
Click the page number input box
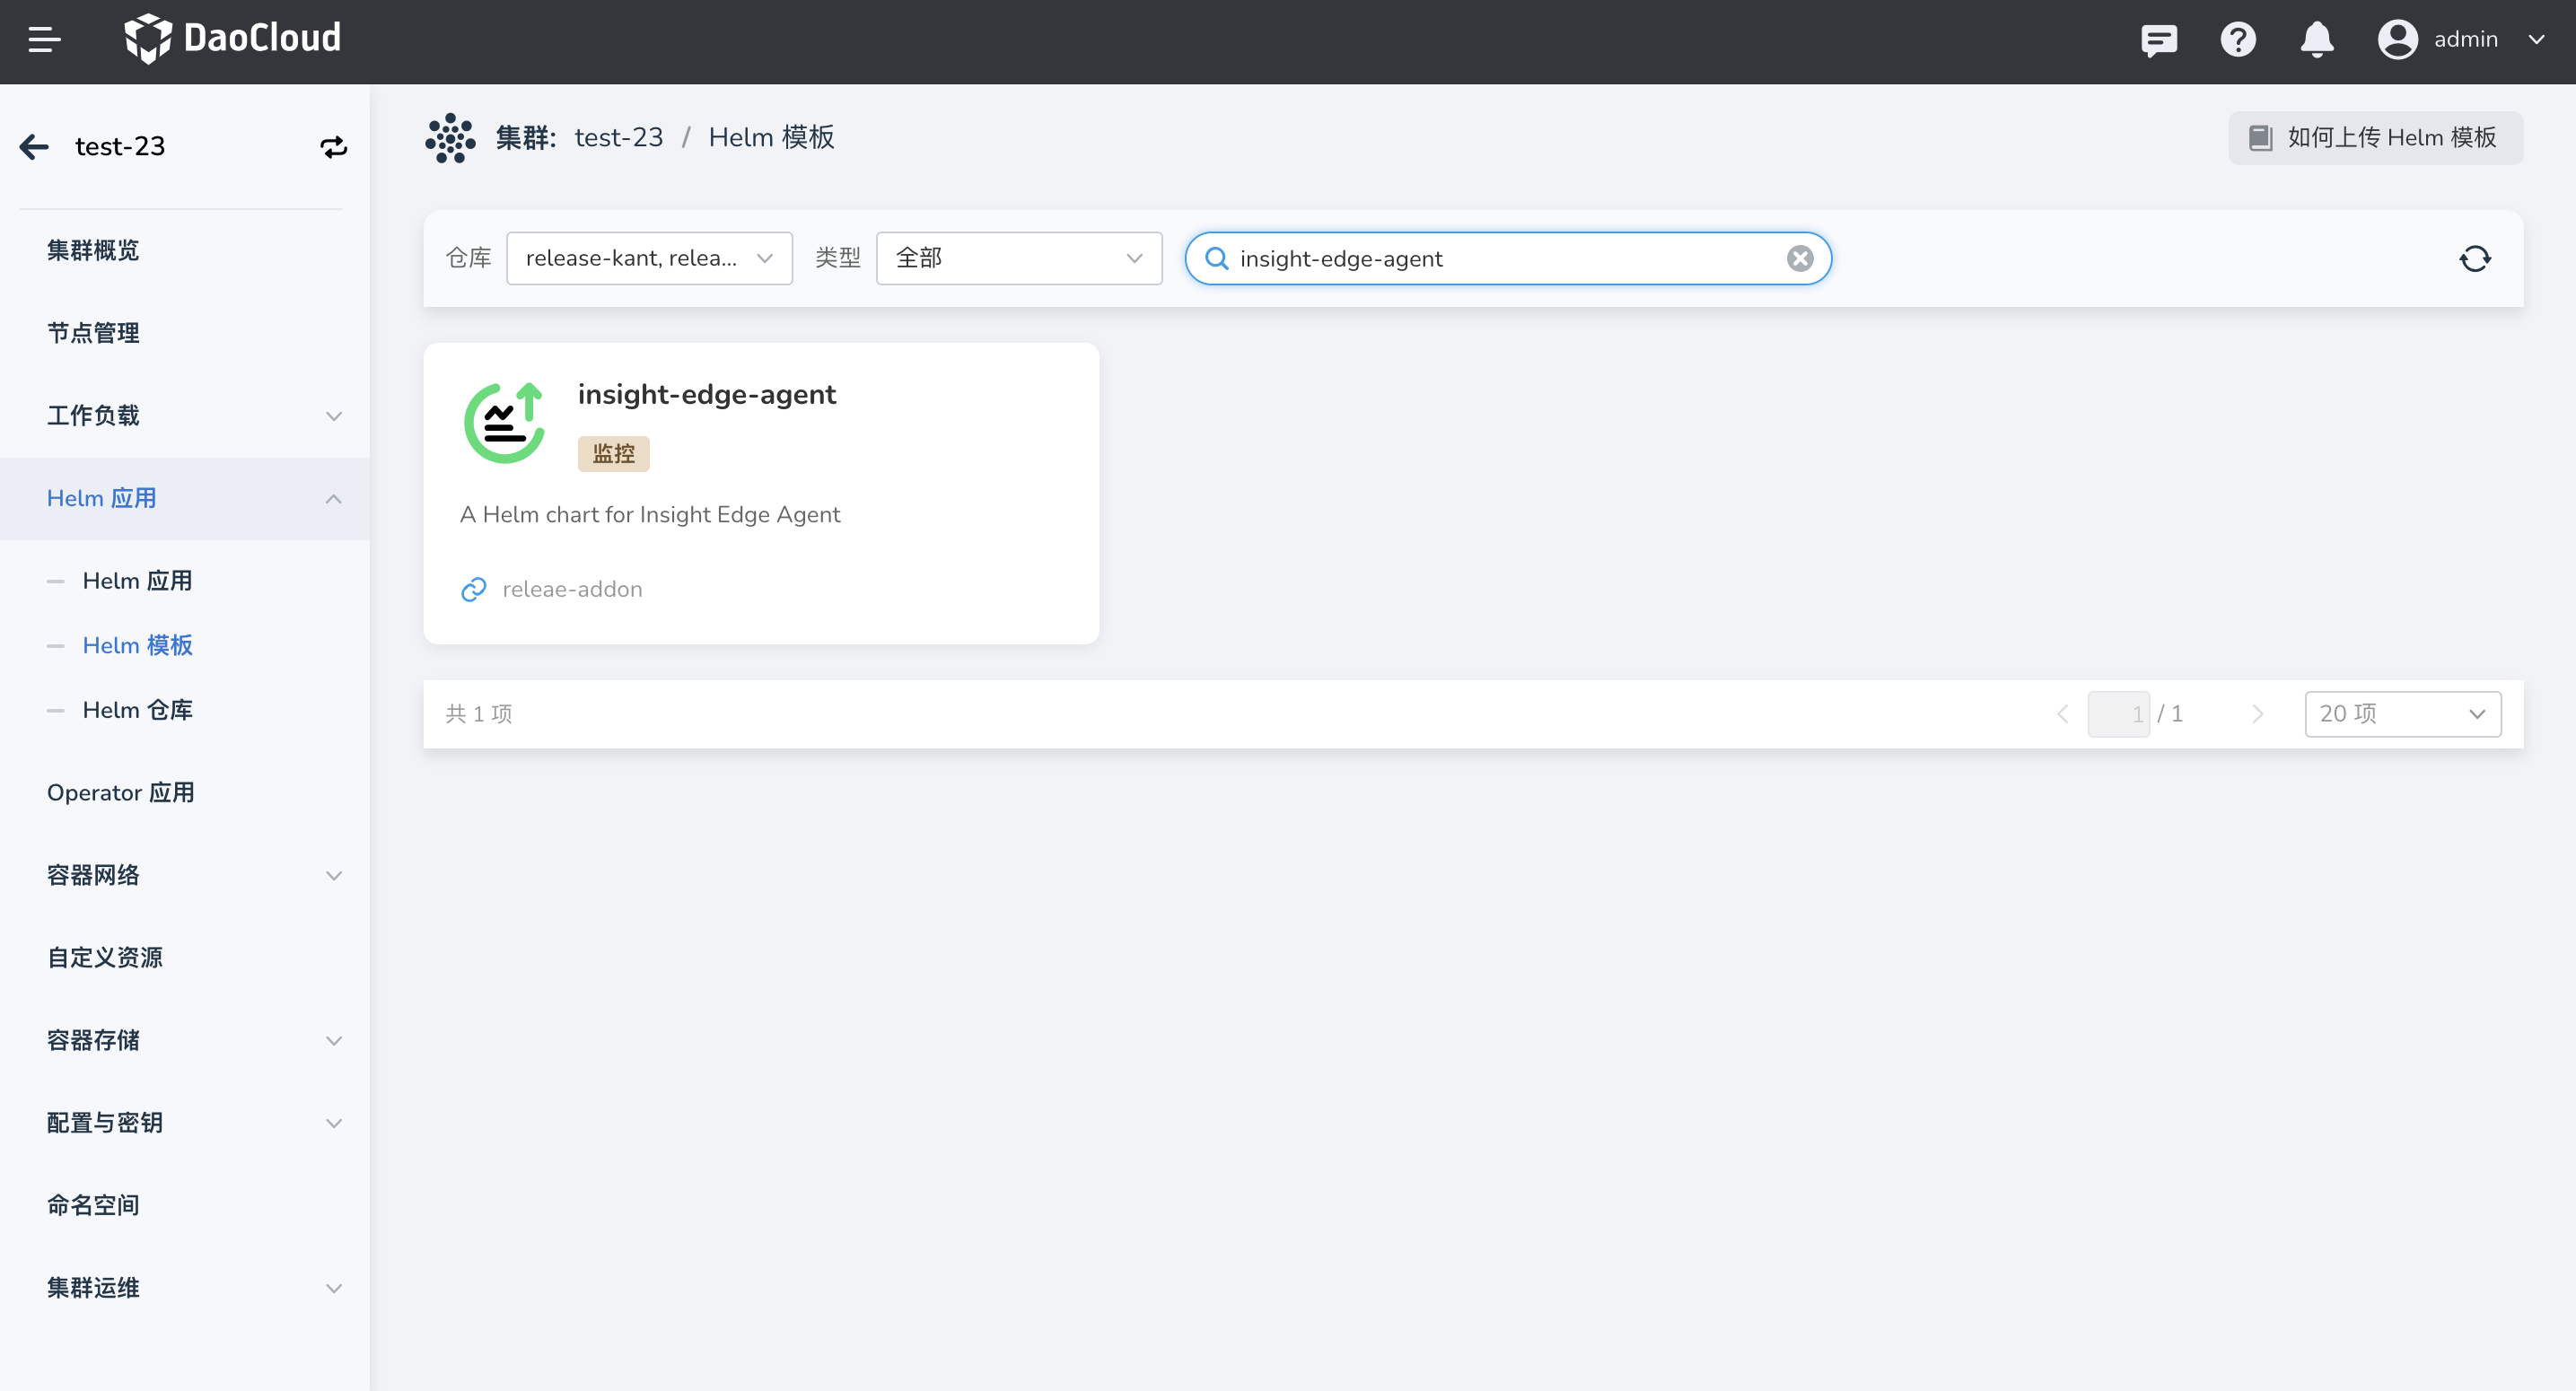tap(2118, 714)
